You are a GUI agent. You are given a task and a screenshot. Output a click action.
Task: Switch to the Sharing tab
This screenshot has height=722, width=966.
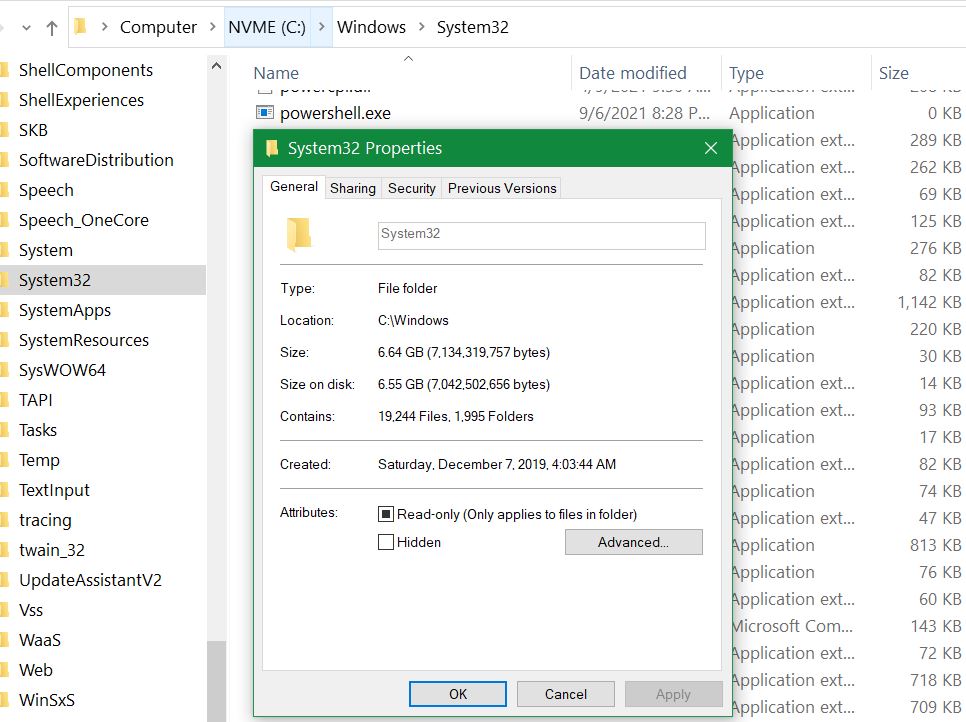[353, 188]
